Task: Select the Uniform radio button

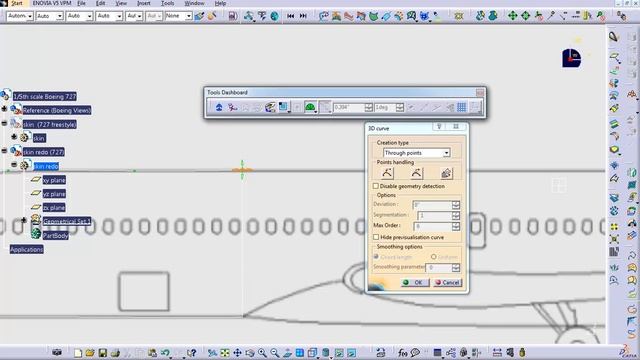Action: (x=433, y=257)
